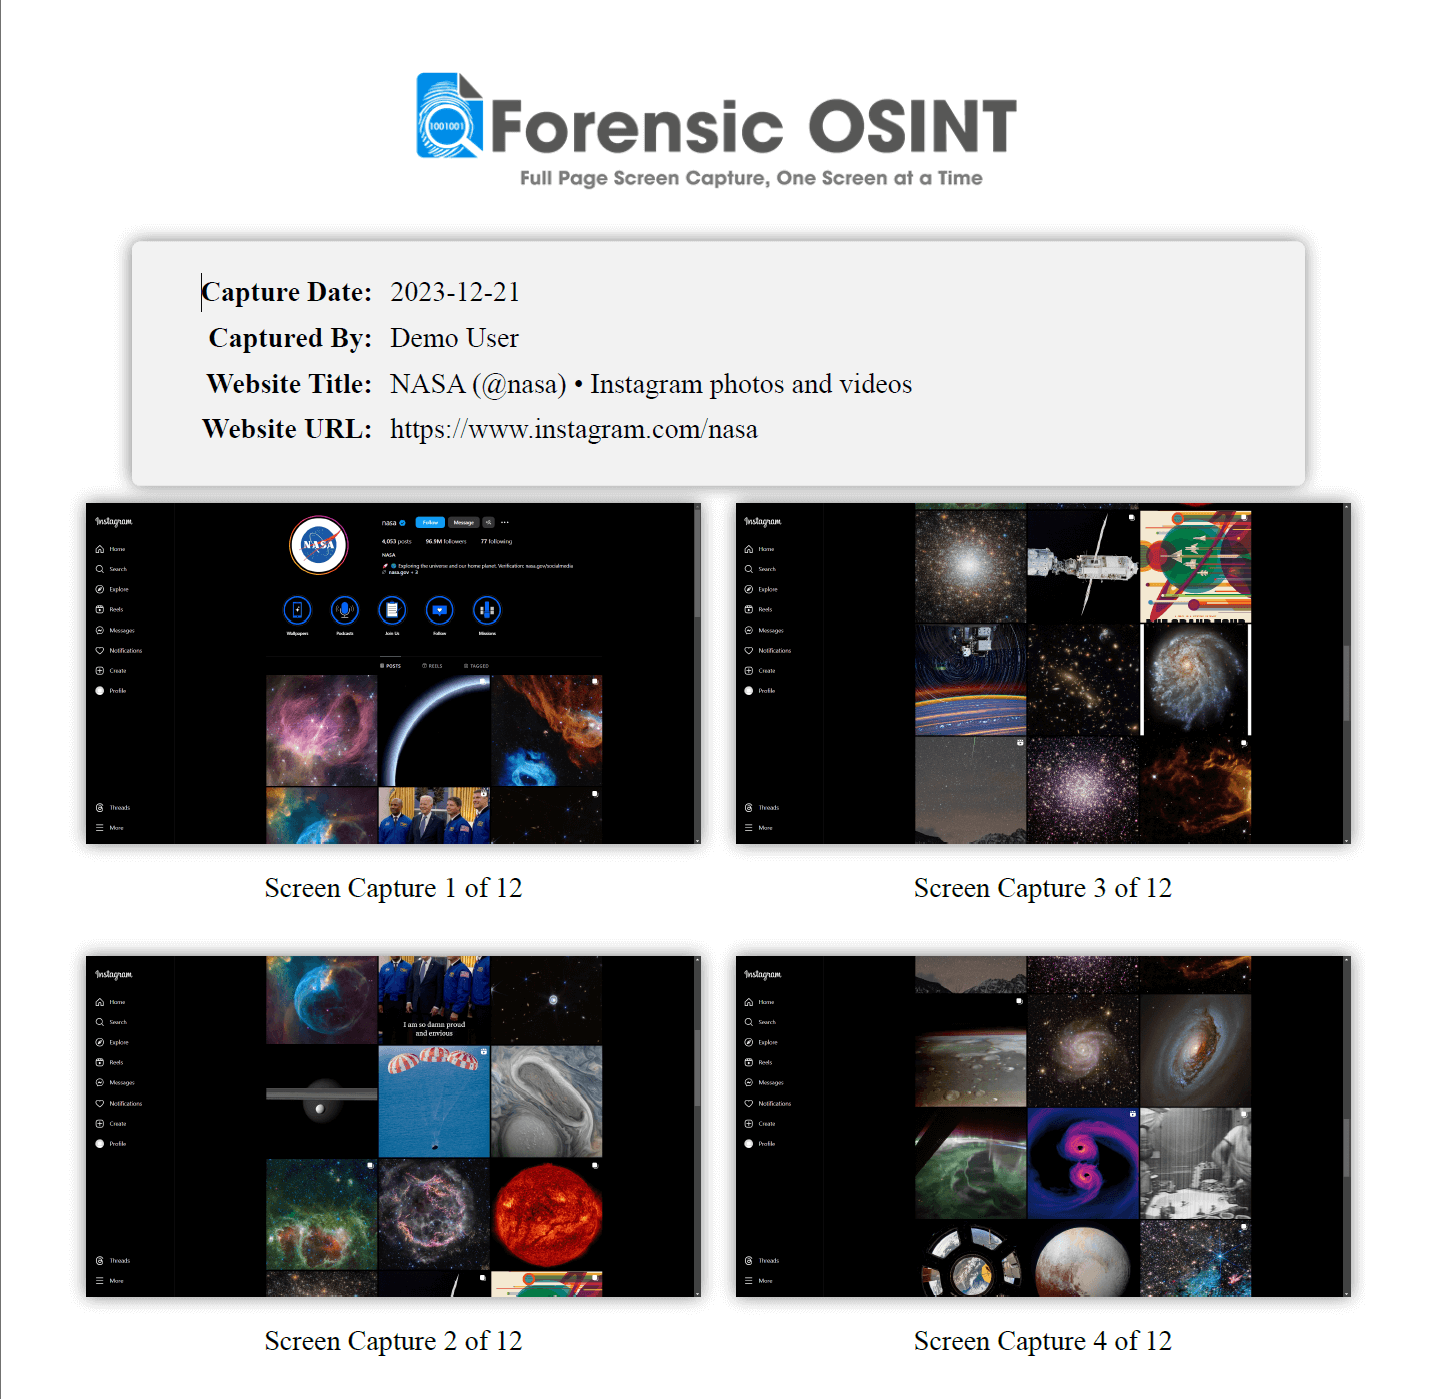Viewport: 1431px width, 1399px height.
Task: Click the Messages icon in Screen Capture 1
Action: (x=99, y=630)
